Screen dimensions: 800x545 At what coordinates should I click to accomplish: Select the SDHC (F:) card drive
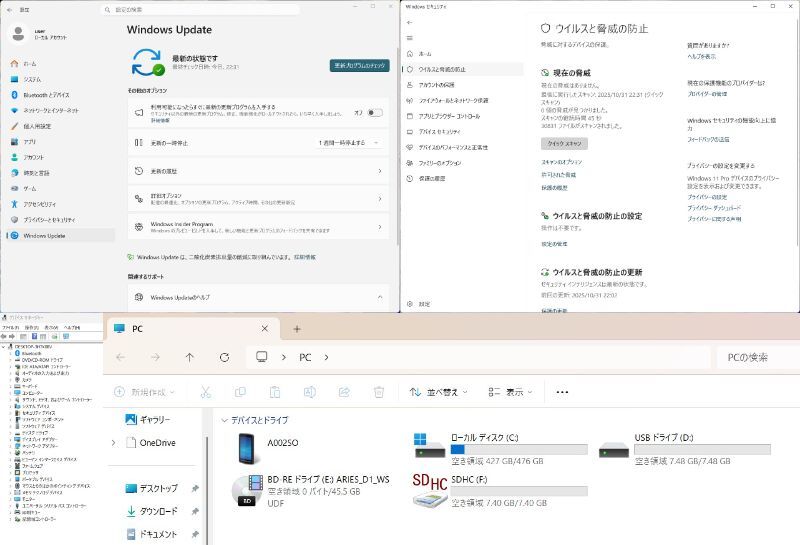[500, 491]
